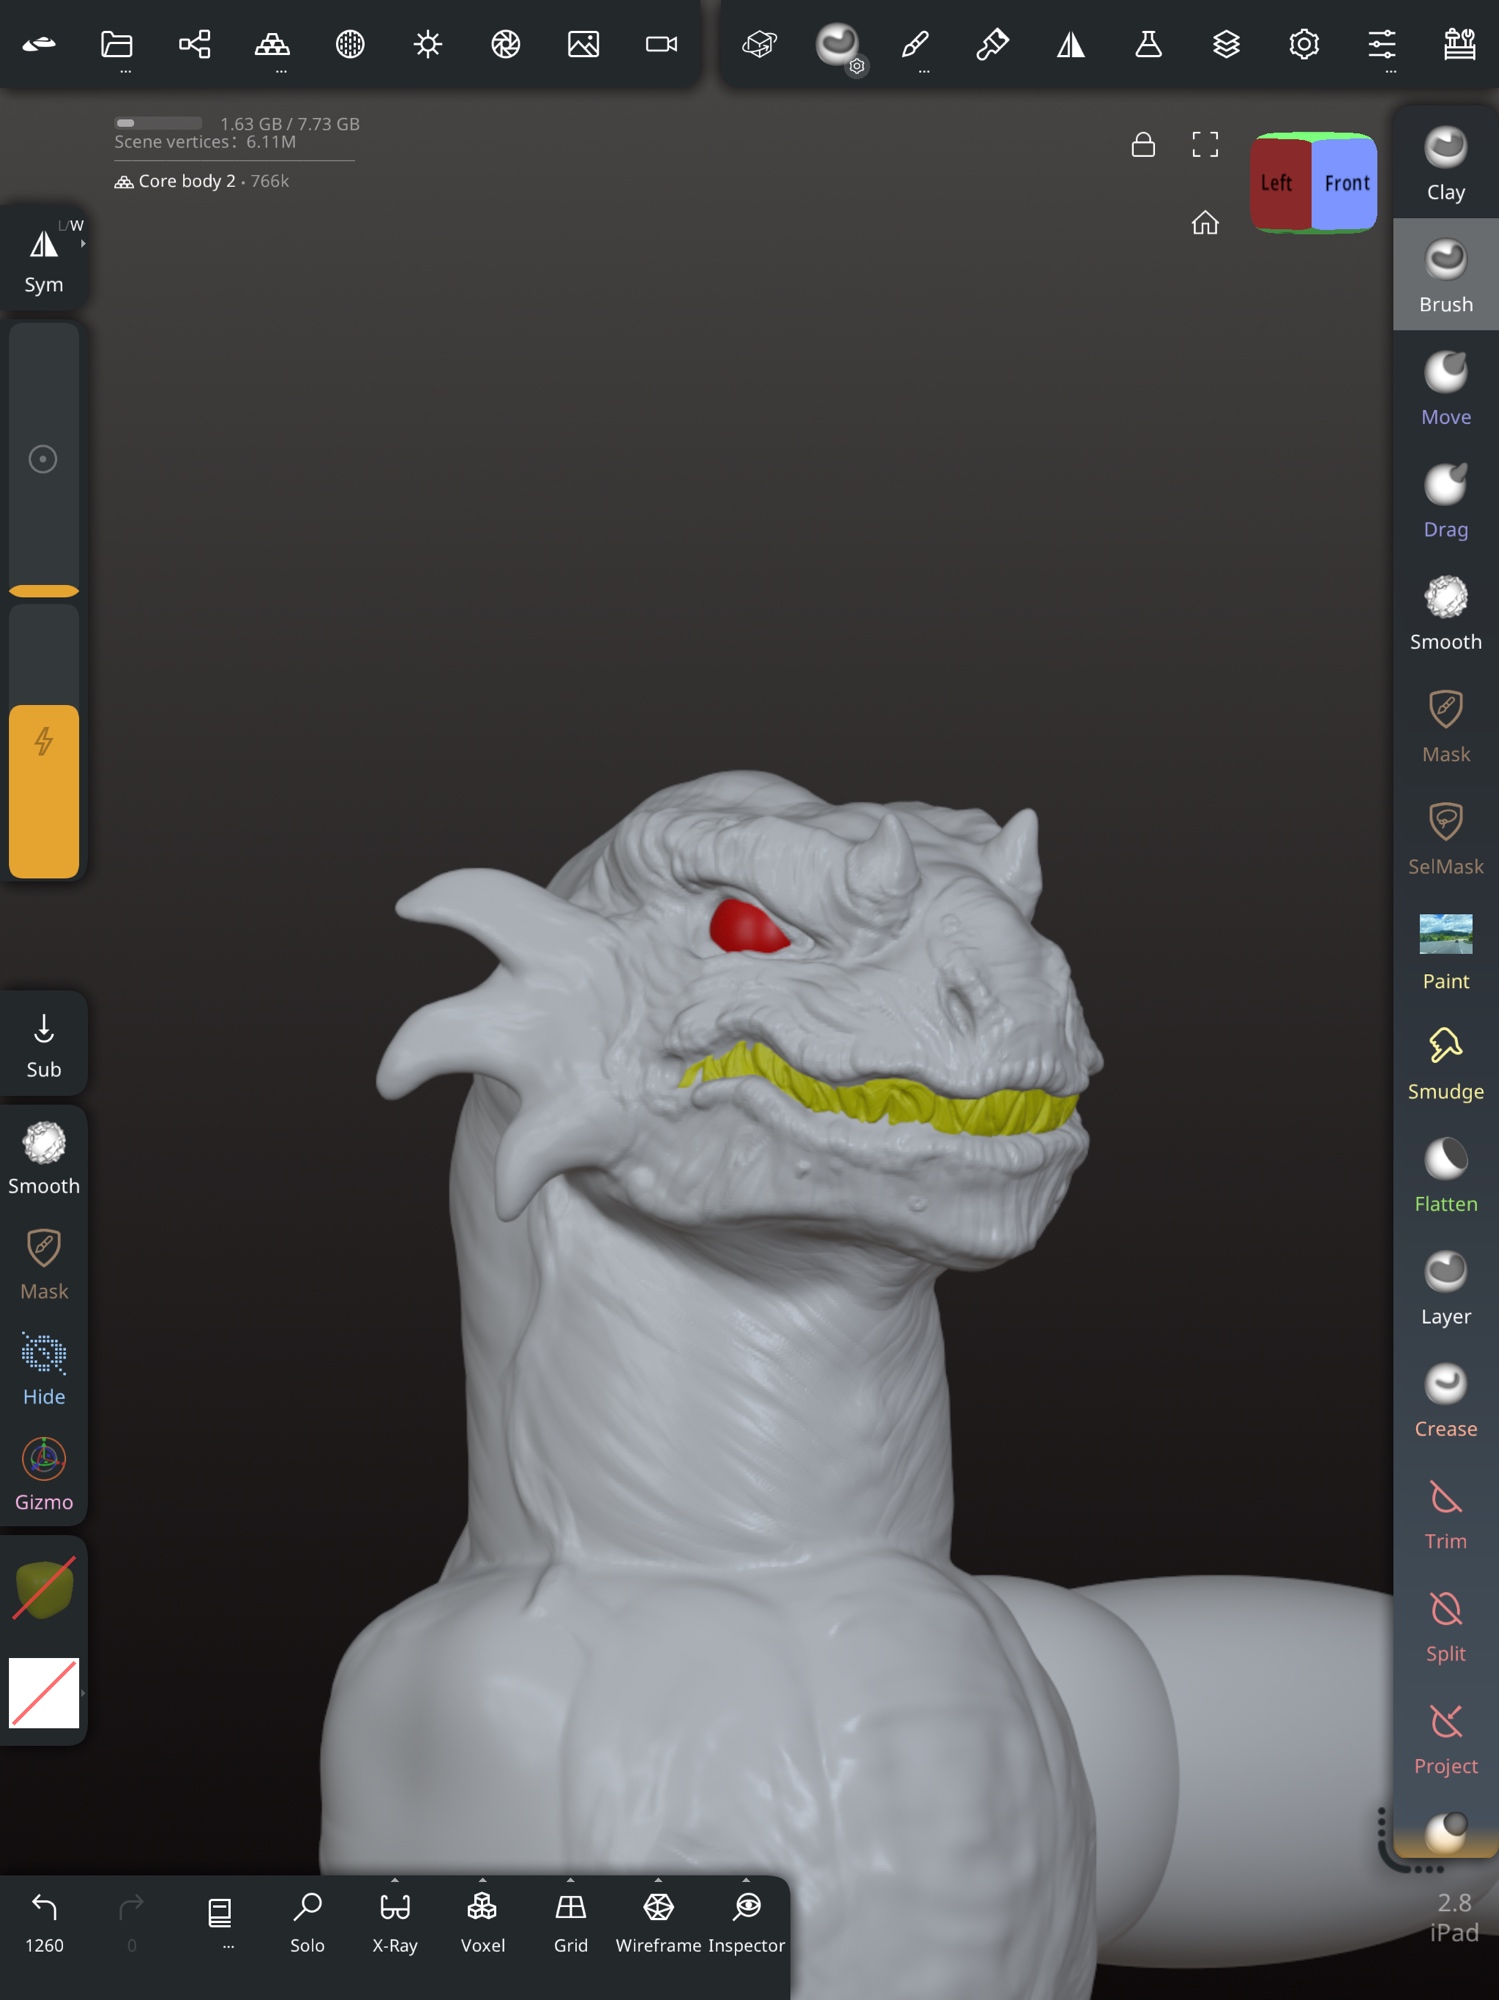Select the Smudge tool

point(1445,1063)
